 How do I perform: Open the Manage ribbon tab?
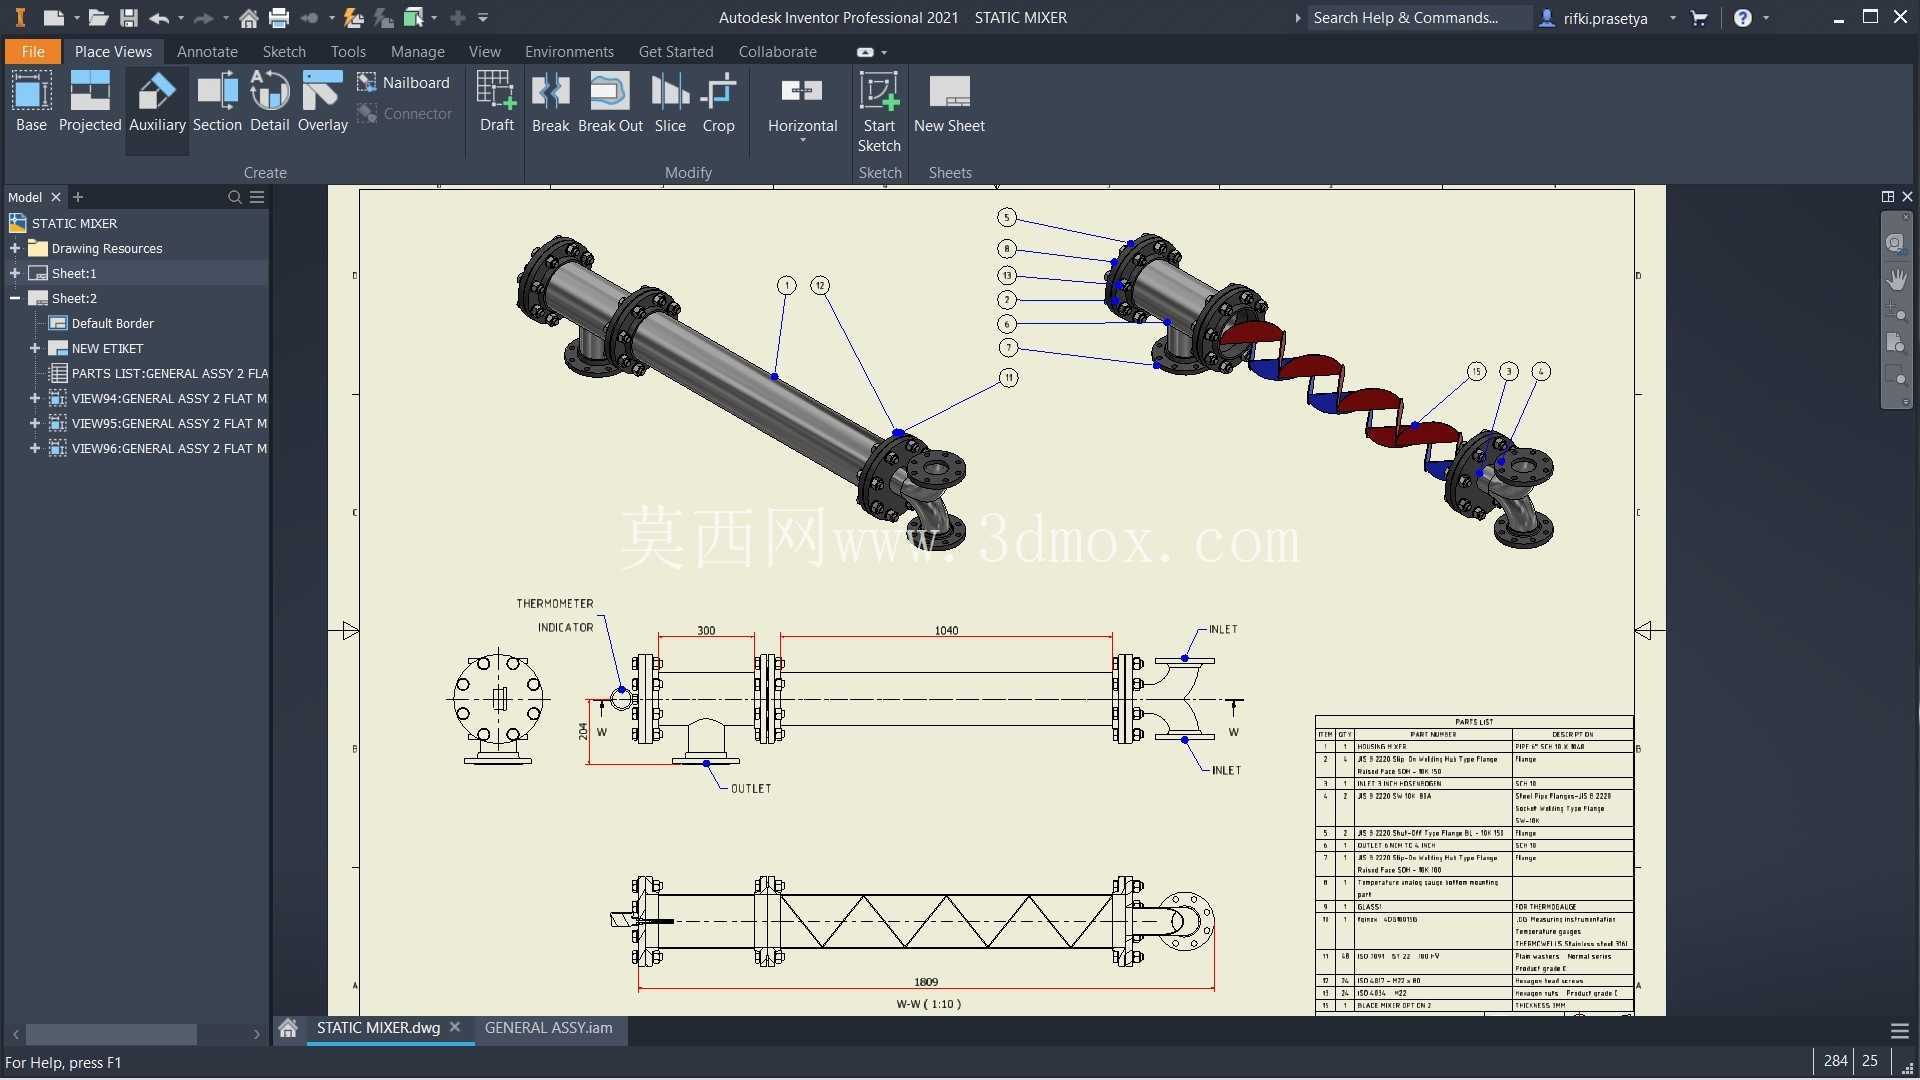[417, 51]
